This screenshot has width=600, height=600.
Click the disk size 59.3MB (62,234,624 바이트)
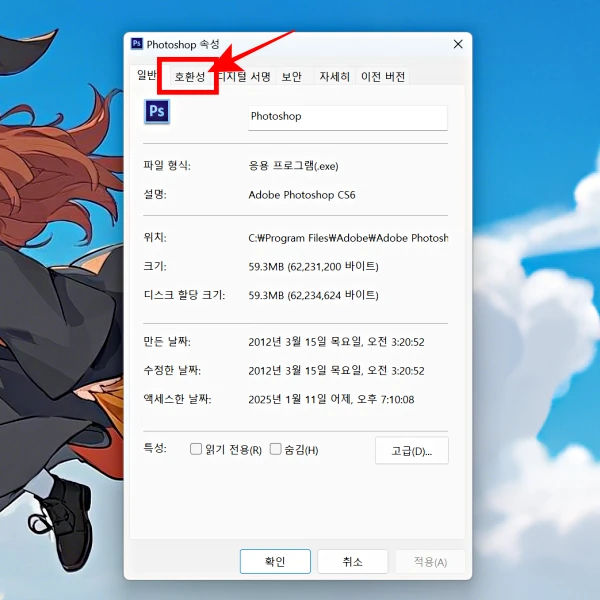tap(313, 295)
